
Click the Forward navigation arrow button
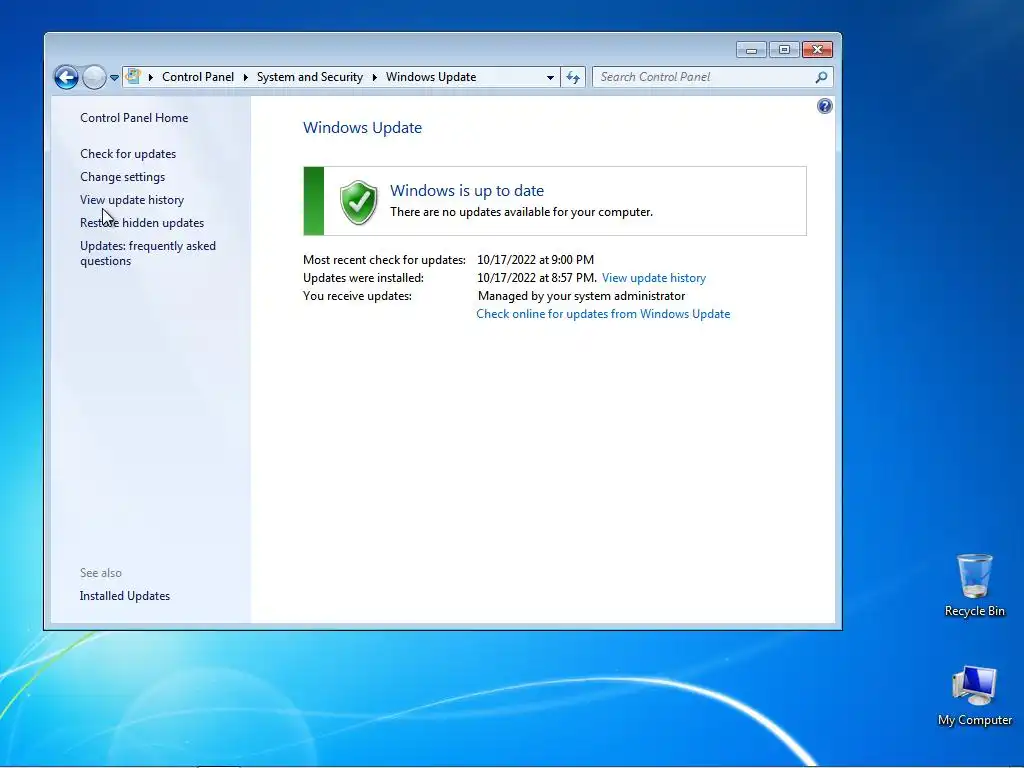click(94, 77)
